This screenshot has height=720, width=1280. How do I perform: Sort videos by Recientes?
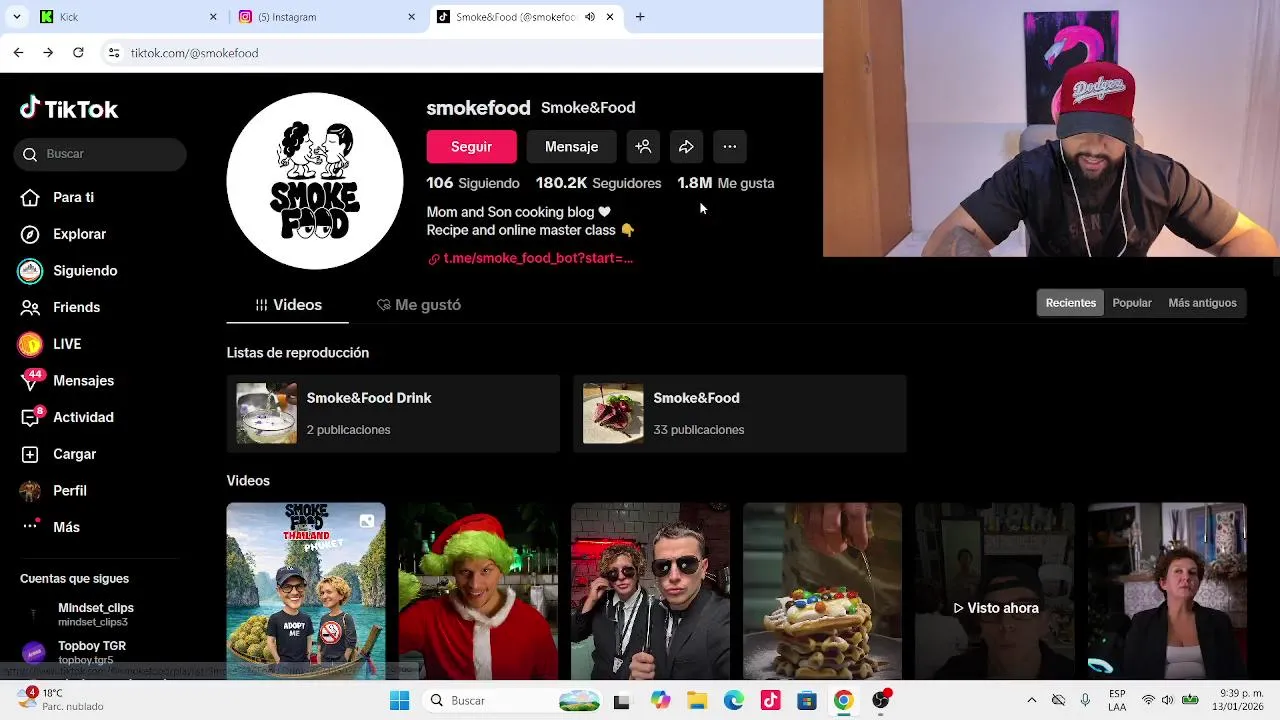[1070, 303]
